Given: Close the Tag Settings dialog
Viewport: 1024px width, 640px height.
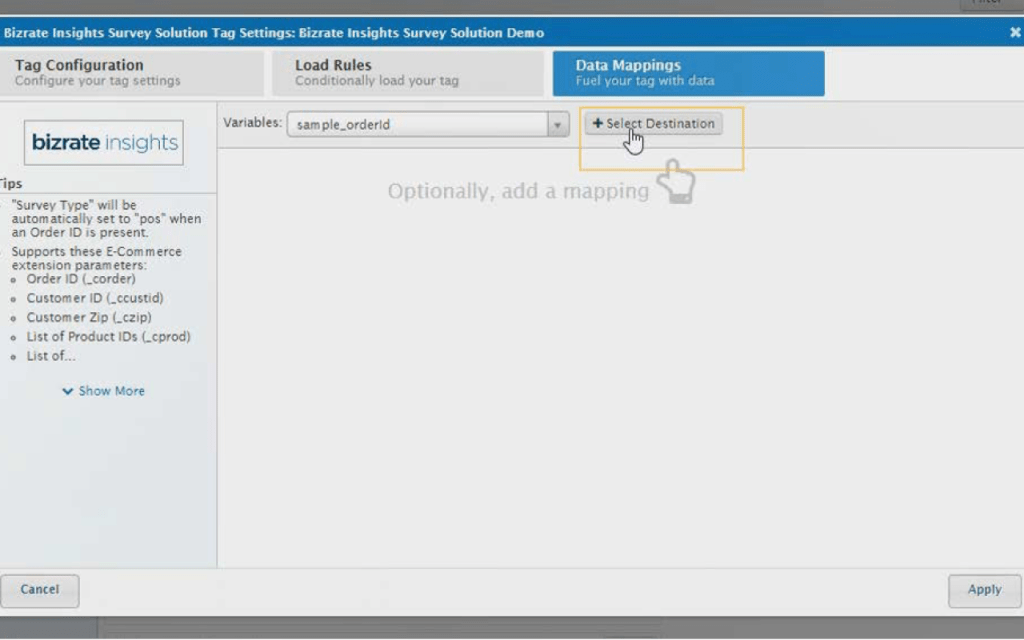Looking at the screenshot, I should [x=1015, y=32].
